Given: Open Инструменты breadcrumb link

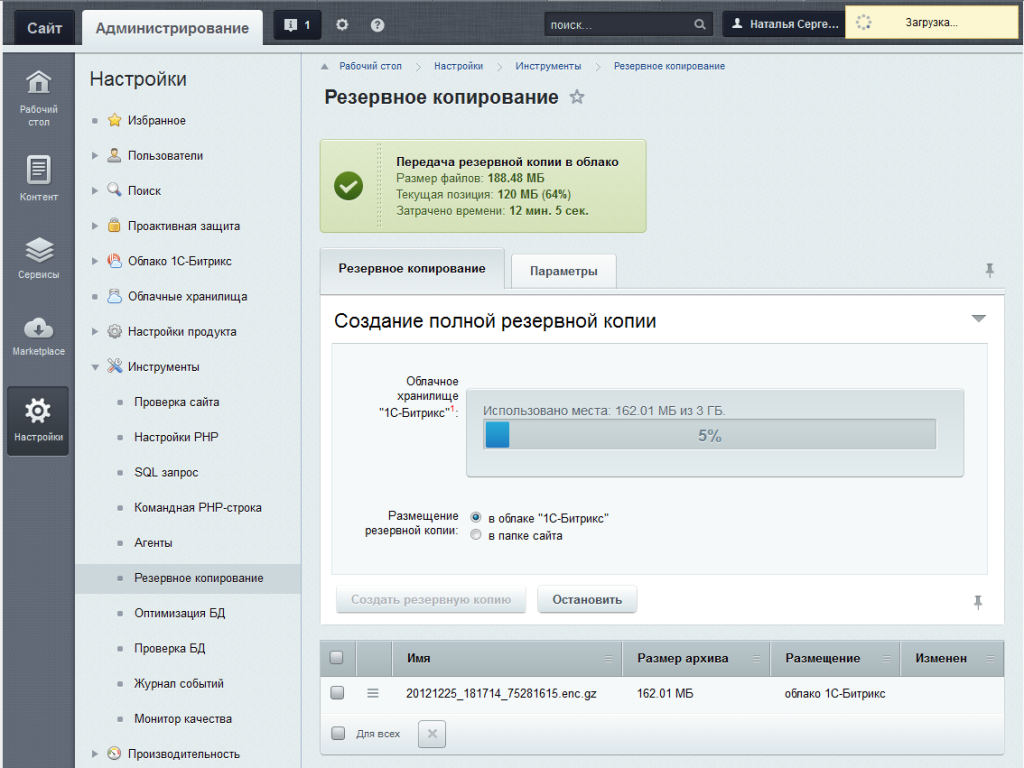Looking at the screenshot, I should (x=548, y=66).
